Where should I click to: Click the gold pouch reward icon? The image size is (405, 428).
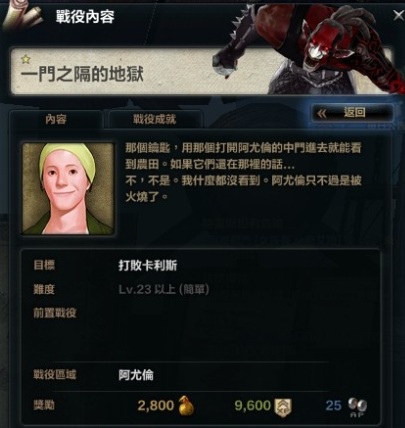coord(186,406)
